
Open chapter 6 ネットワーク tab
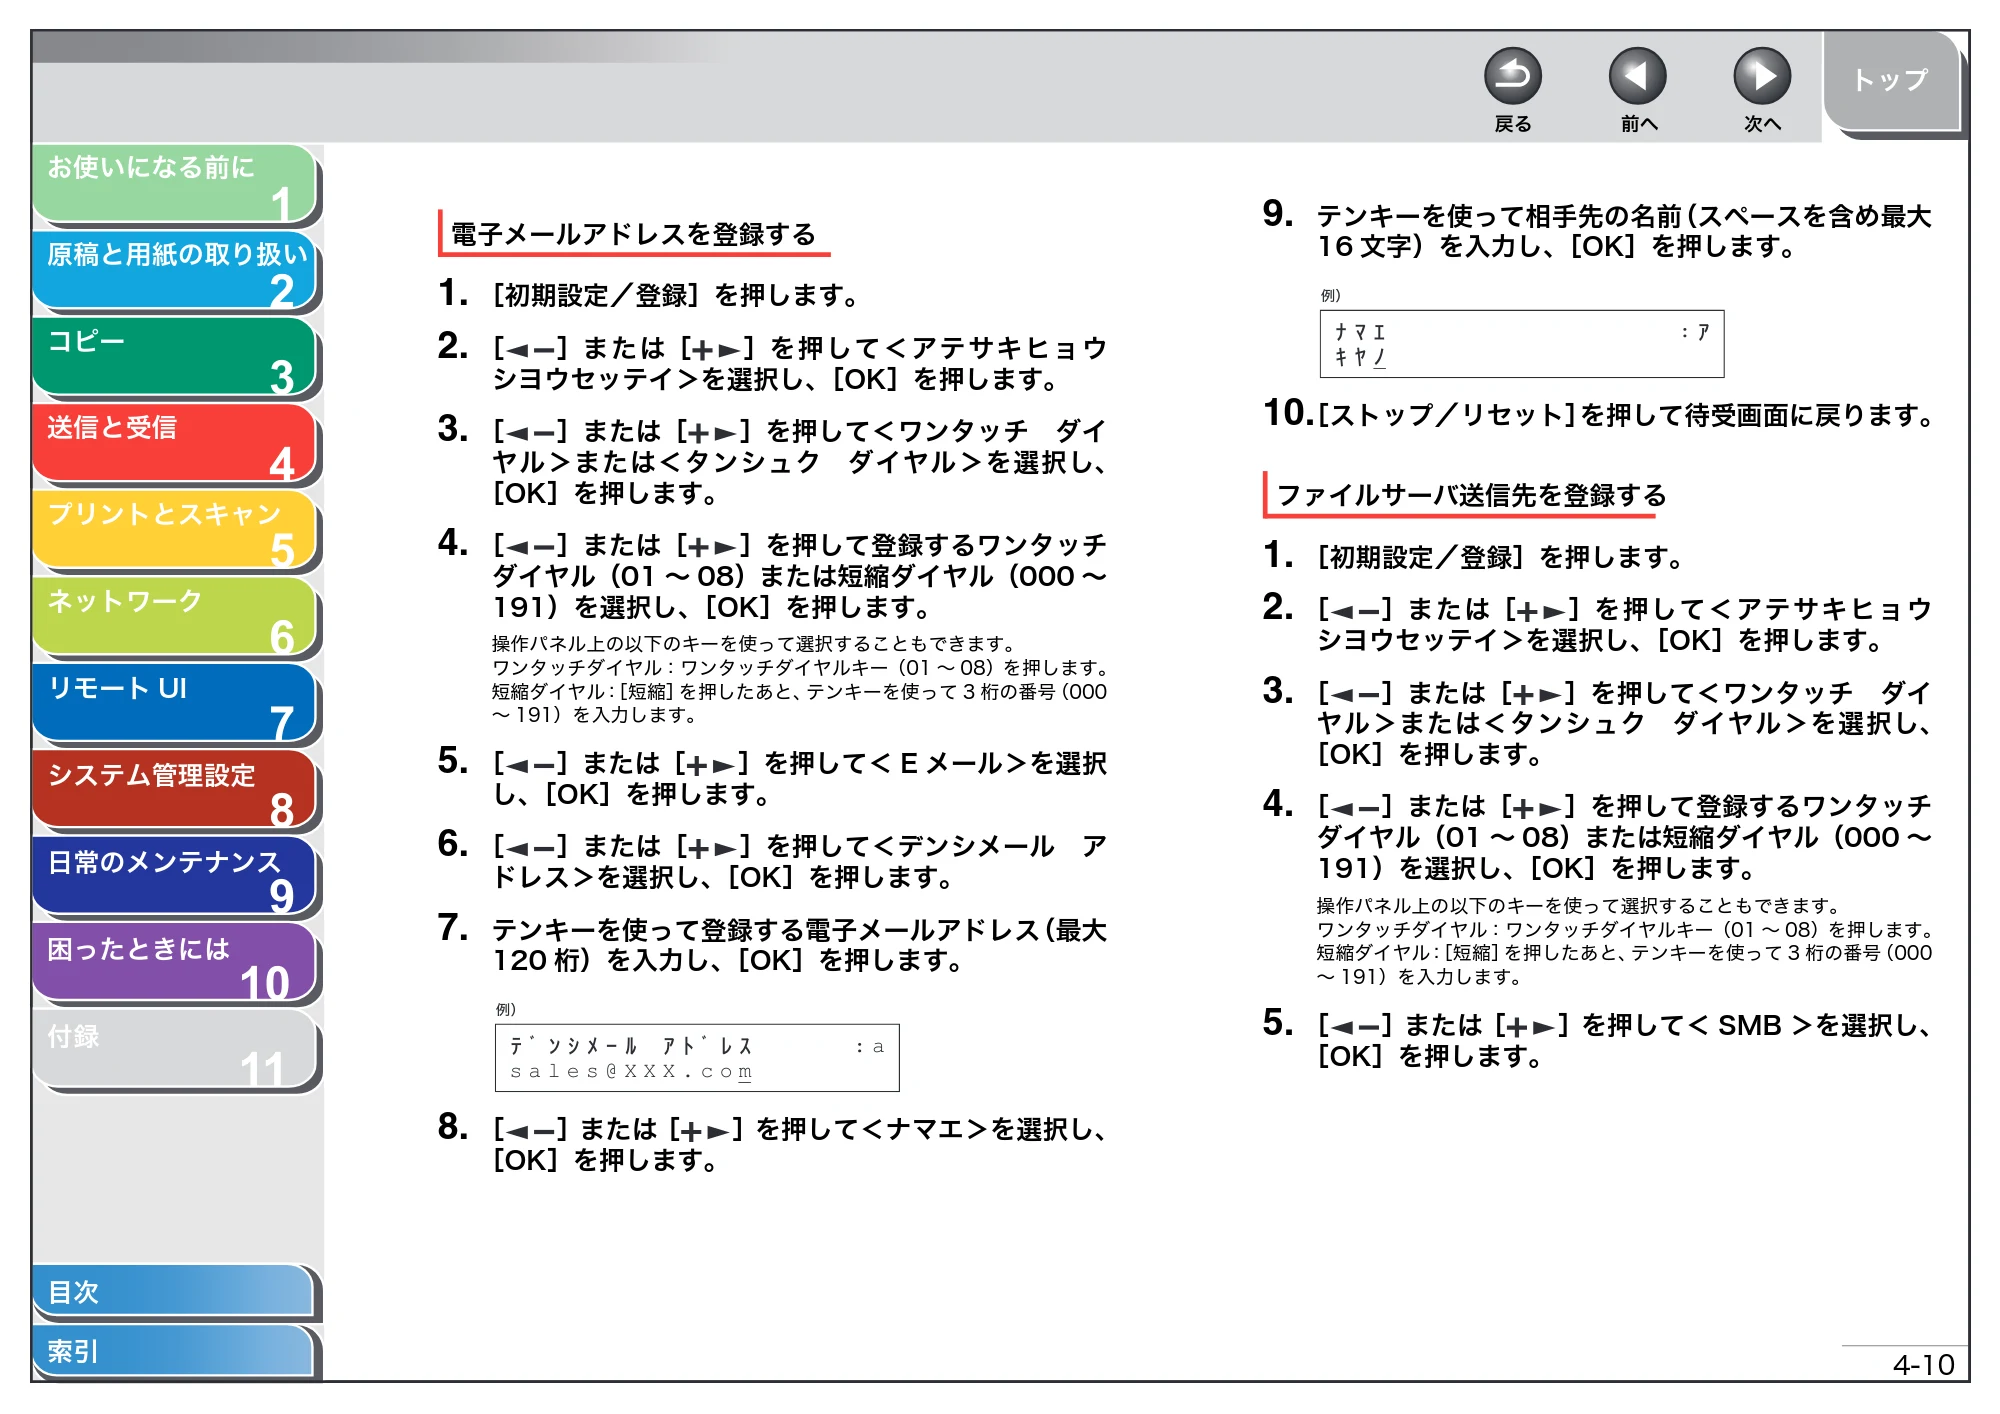click(x=175, y=617)
